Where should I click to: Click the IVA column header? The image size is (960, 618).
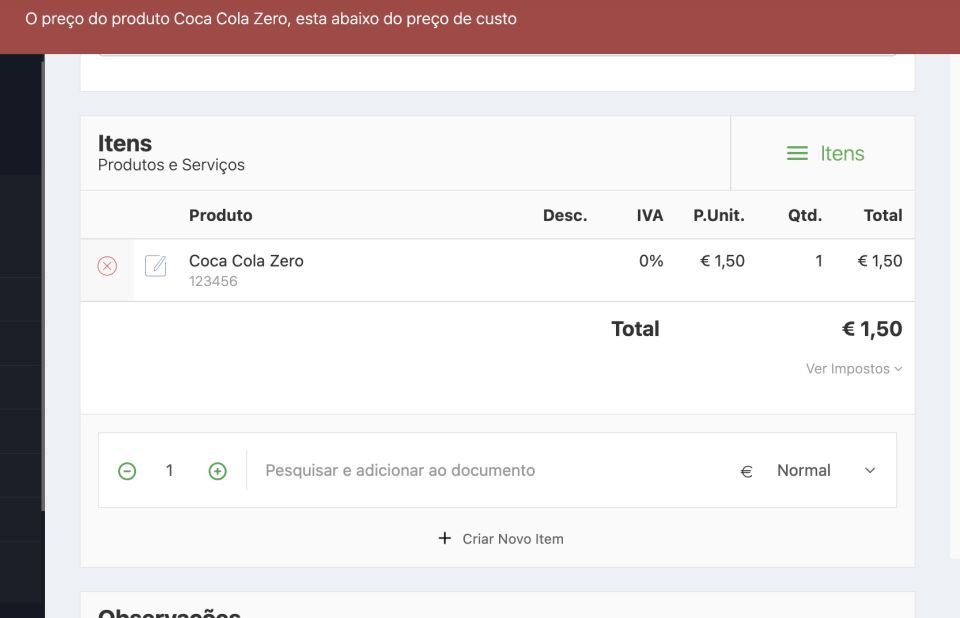tap(650, 215)
